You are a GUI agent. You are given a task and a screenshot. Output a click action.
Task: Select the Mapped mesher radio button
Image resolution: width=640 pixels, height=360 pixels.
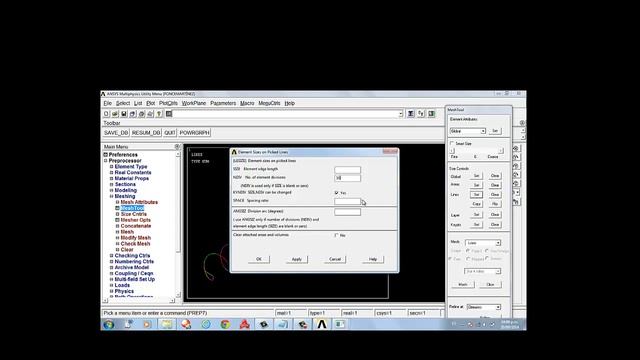[468, 259]
